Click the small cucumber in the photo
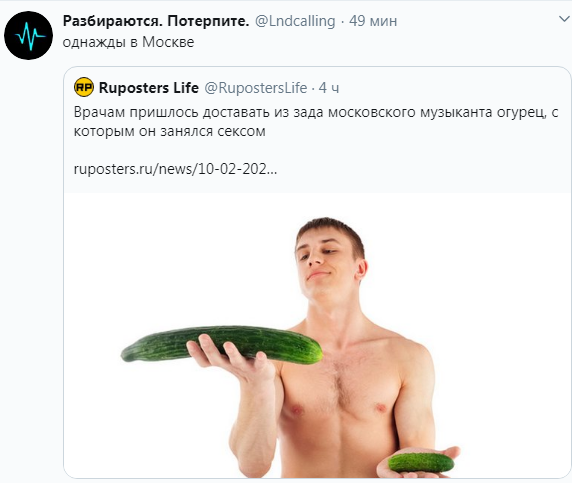Viewport: 572px width, 483px height. [x=421, y=463]
